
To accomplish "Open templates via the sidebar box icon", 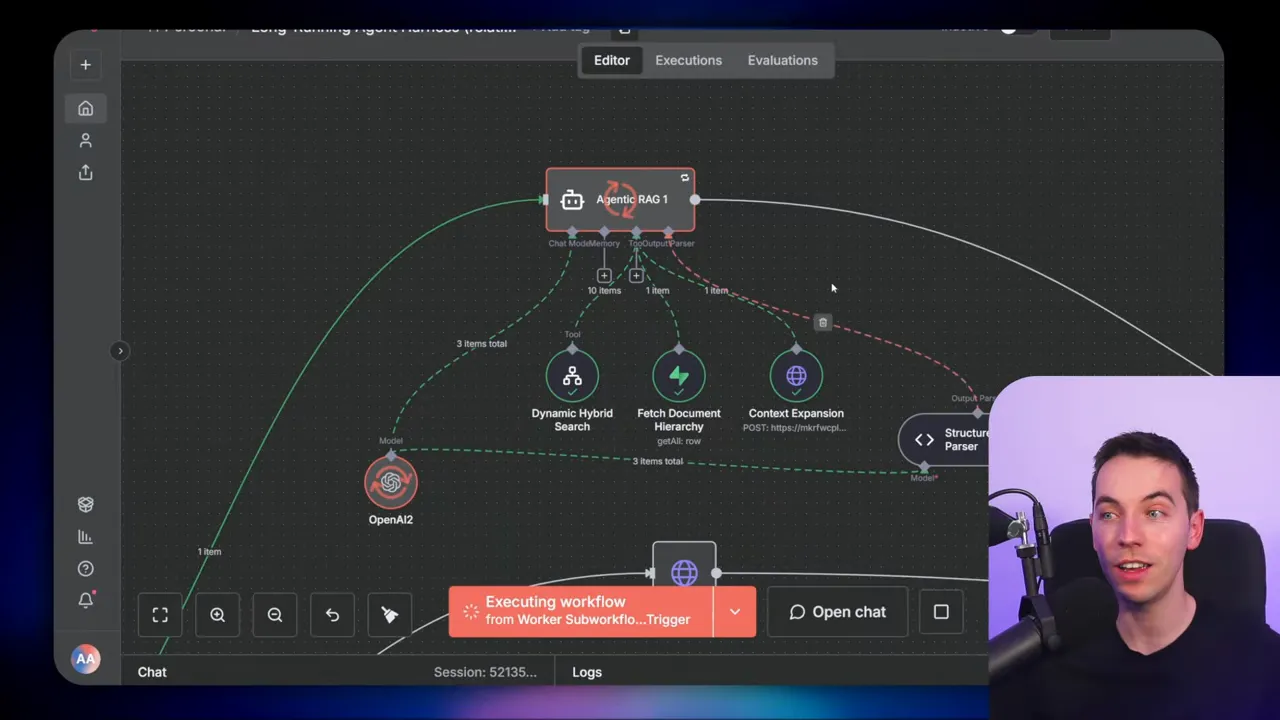I will coord(85,504).
